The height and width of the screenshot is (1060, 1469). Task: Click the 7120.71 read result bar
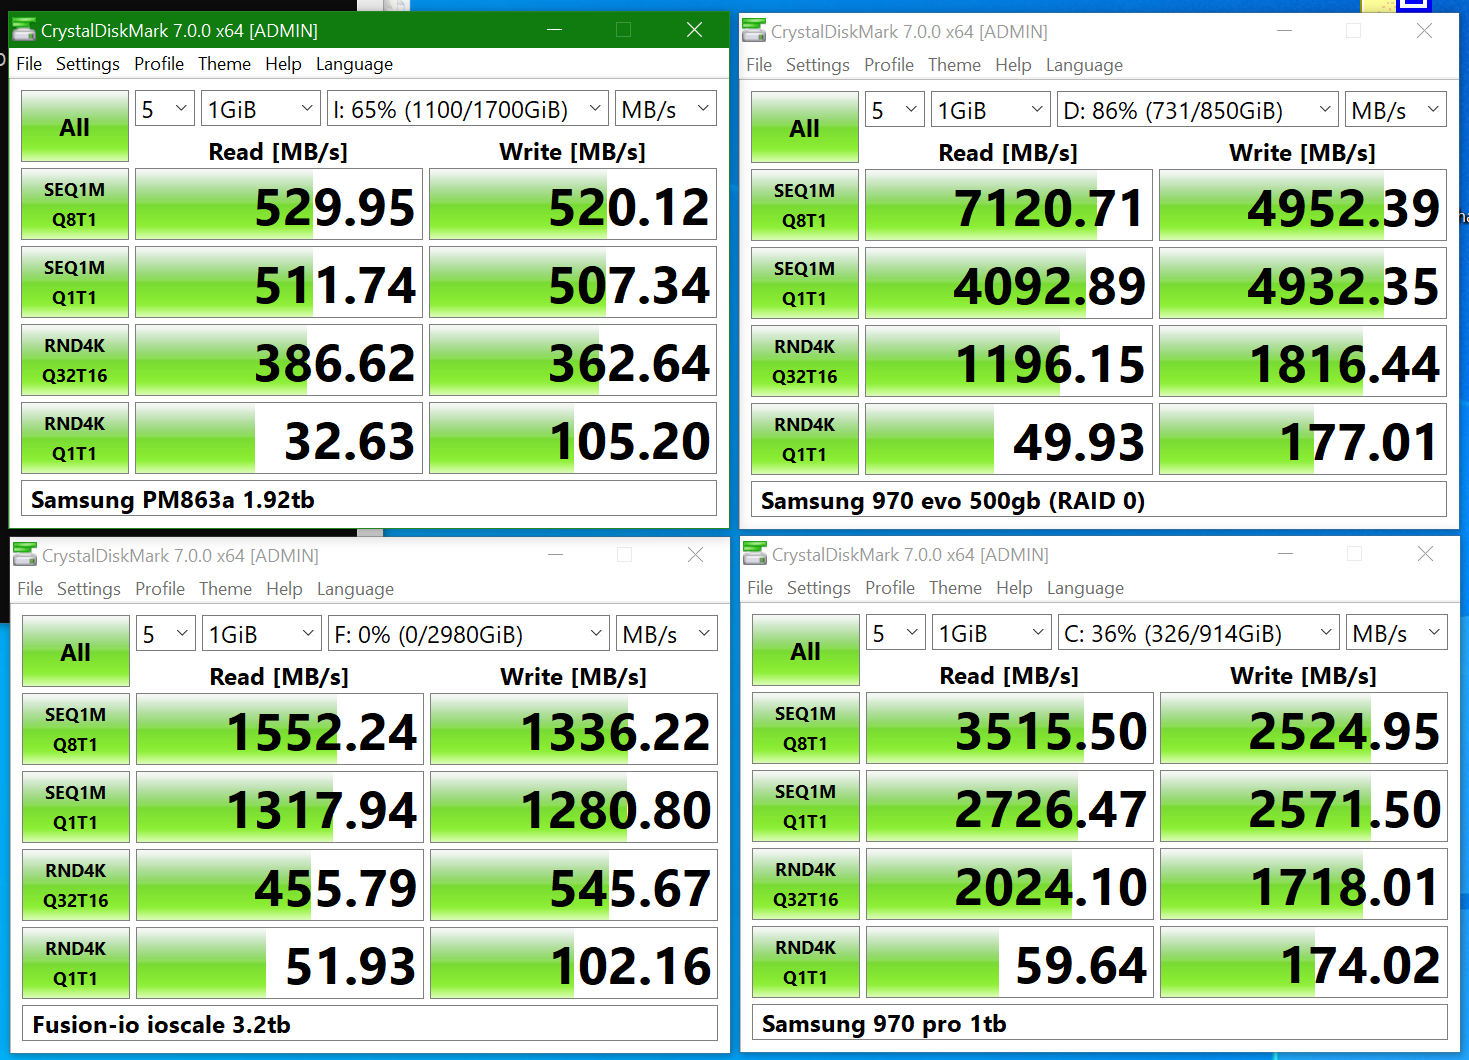click(x=1009, y=205)
